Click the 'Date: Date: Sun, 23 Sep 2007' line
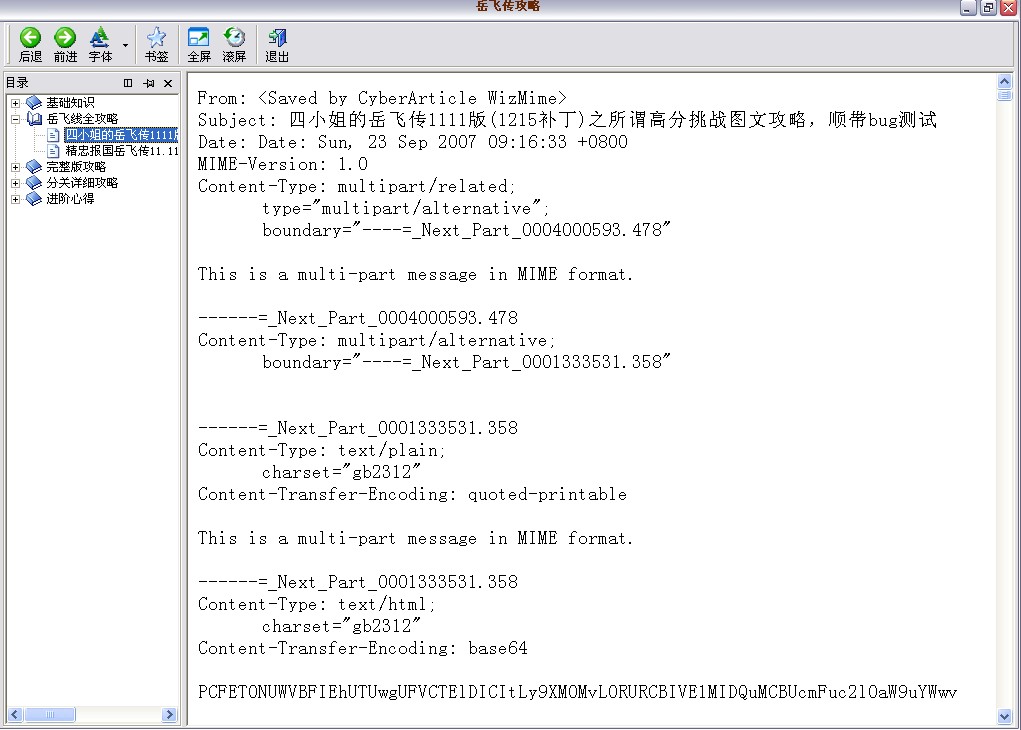This screenshot has width=1021, height=730. coord(413,142)
